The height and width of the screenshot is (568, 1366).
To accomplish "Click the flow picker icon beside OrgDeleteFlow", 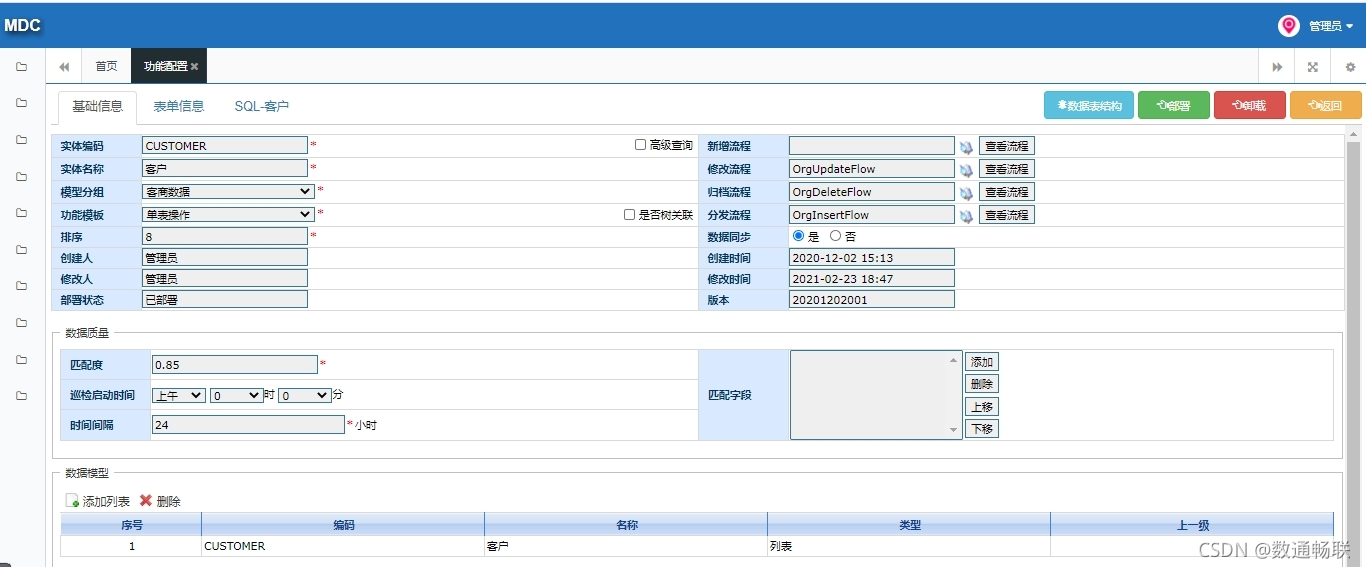I will click(967, 193).
